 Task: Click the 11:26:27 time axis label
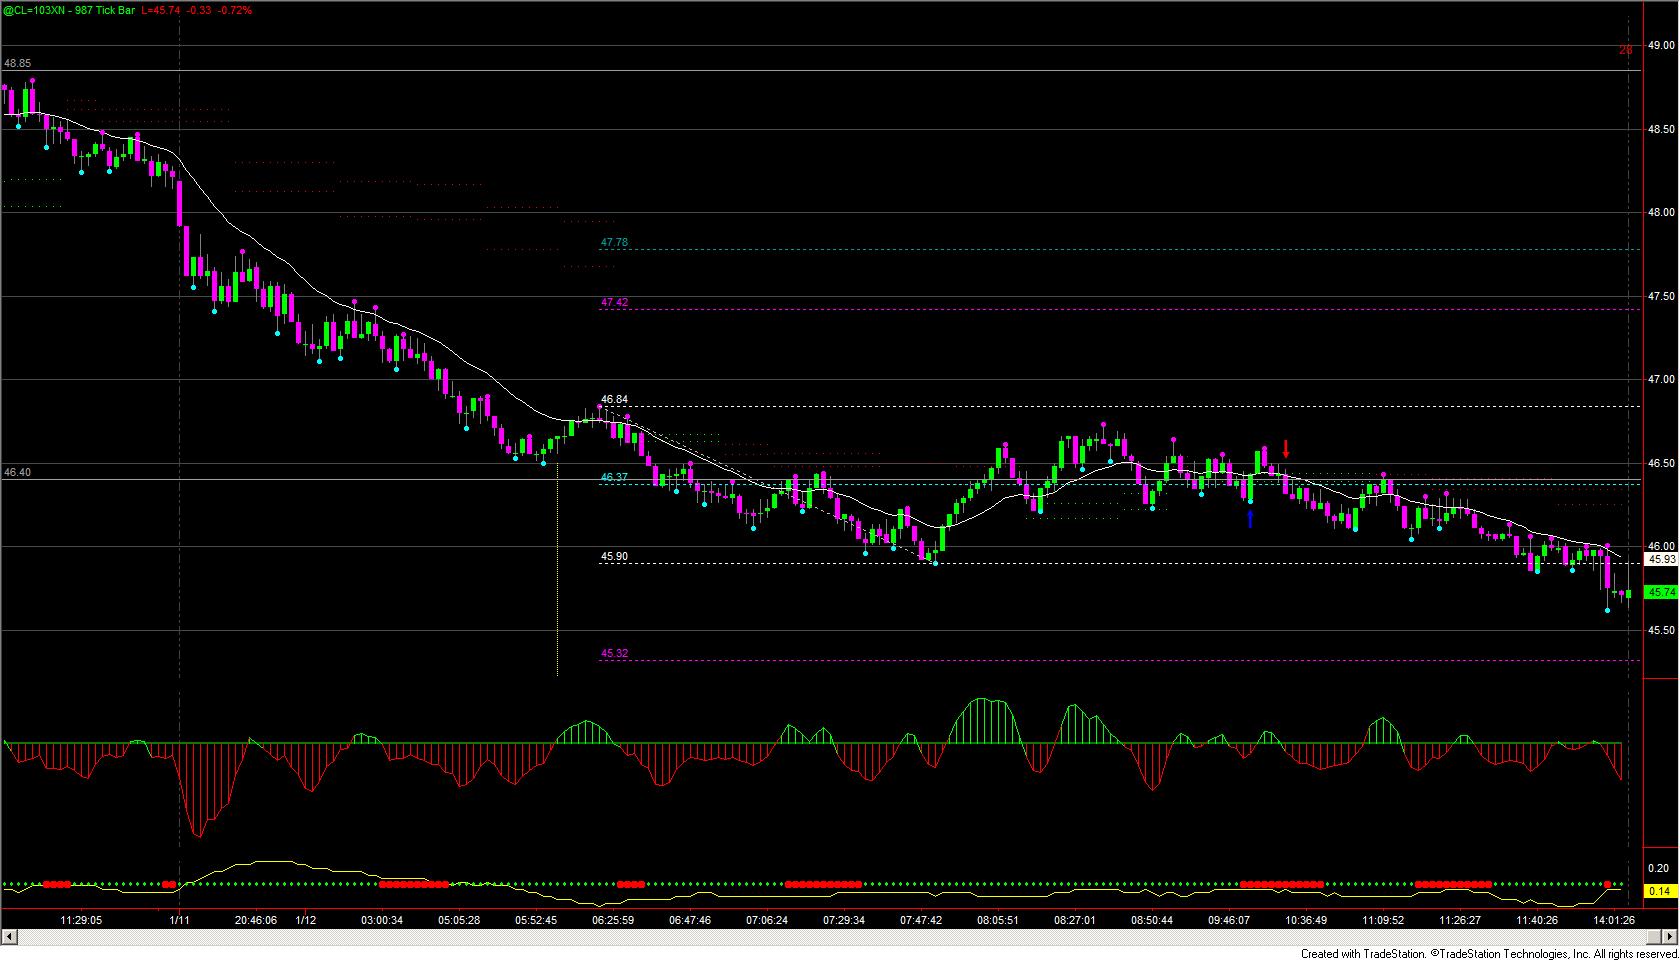pos(1460,920)
